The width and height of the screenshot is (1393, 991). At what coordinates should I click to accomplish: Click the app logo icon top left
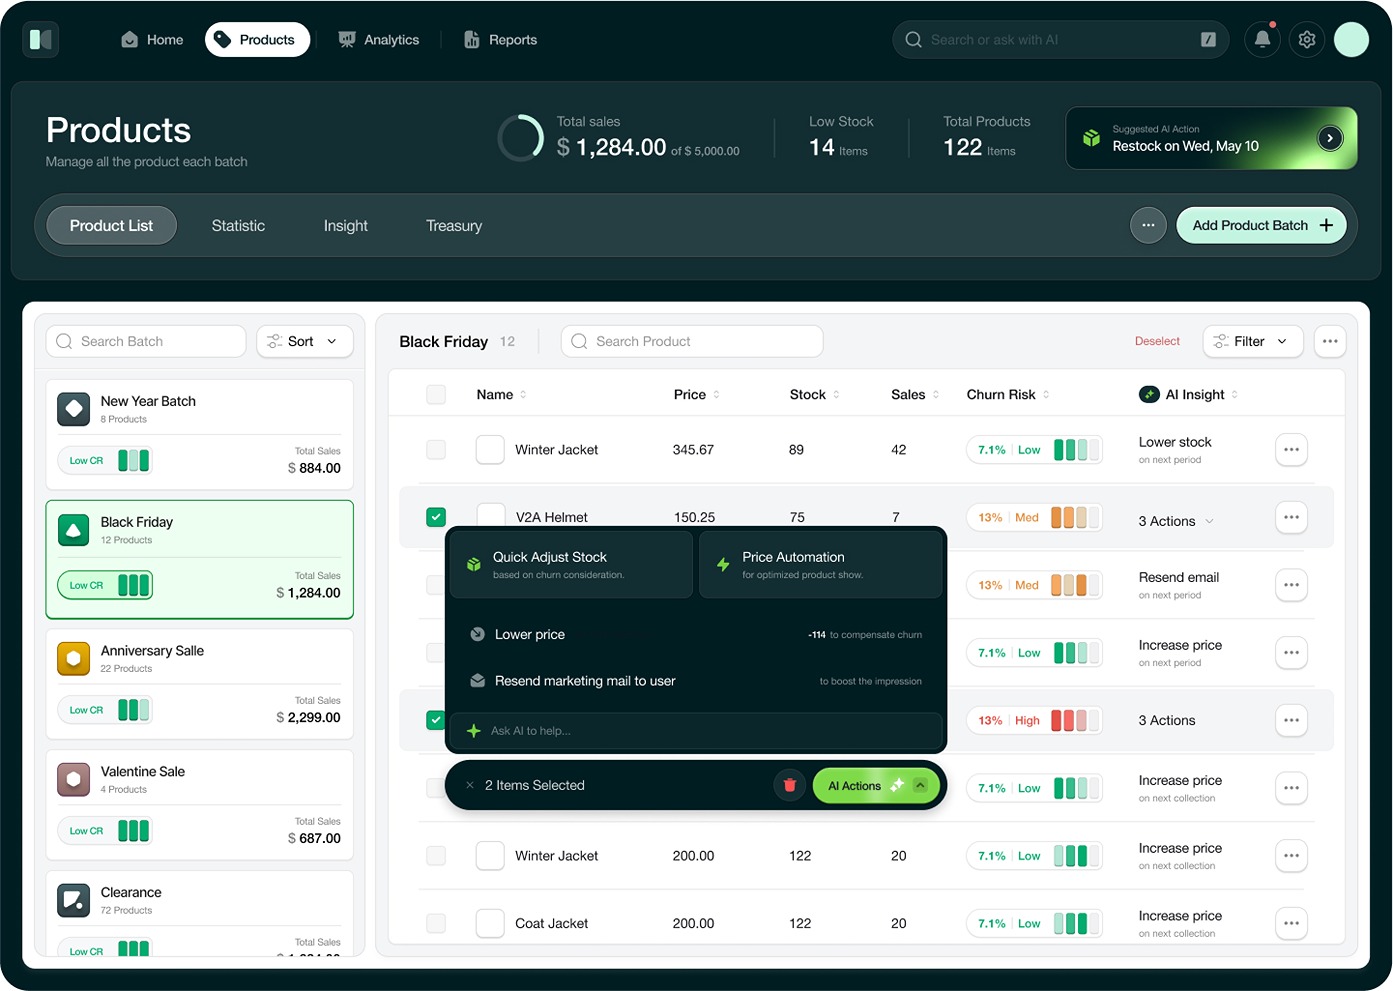[41, 40]
